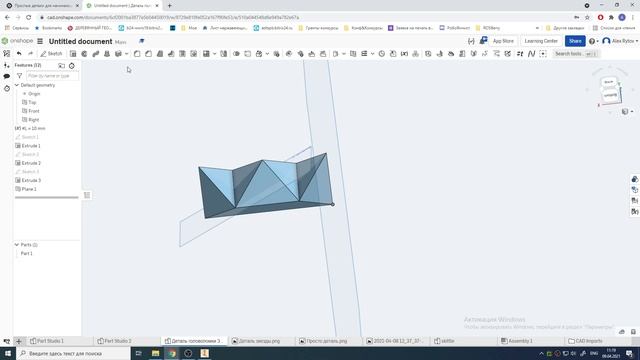Expand the thicken tool dropdown arrow
Image resolution: width=640 pixels, height=360 pixels.
point(127,54)
